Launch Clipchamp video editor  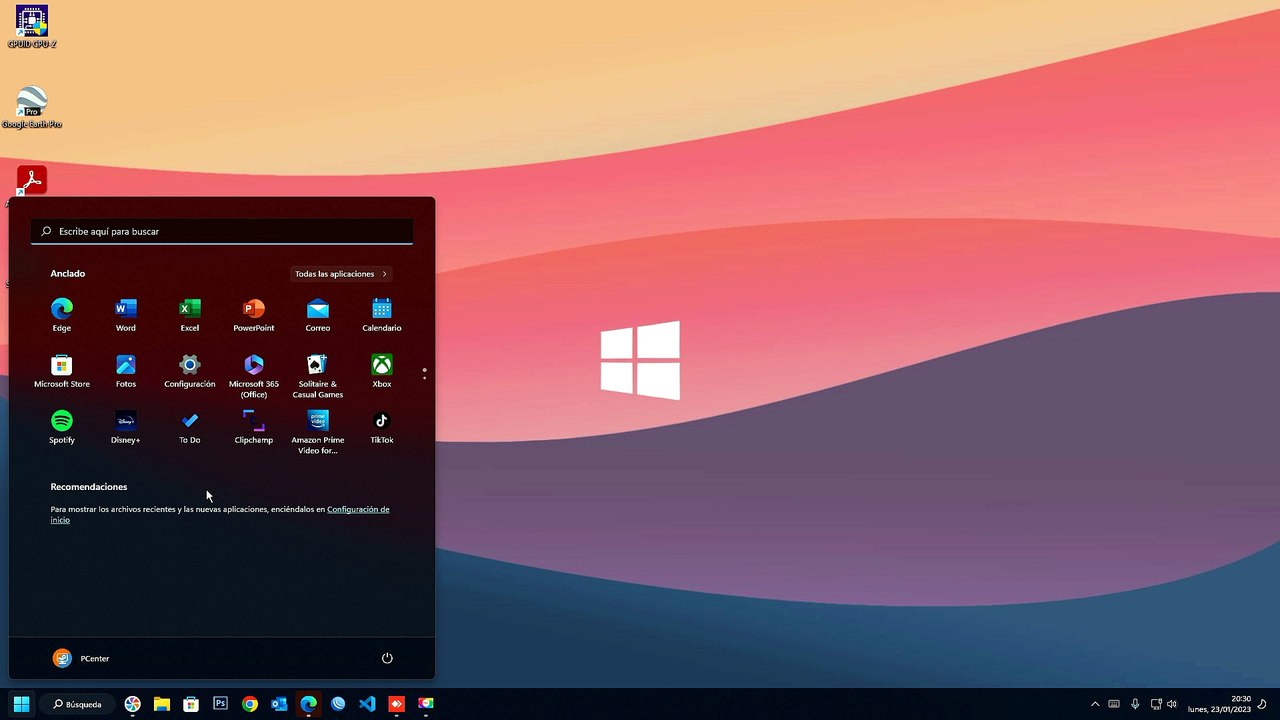(x=254, y=426)
